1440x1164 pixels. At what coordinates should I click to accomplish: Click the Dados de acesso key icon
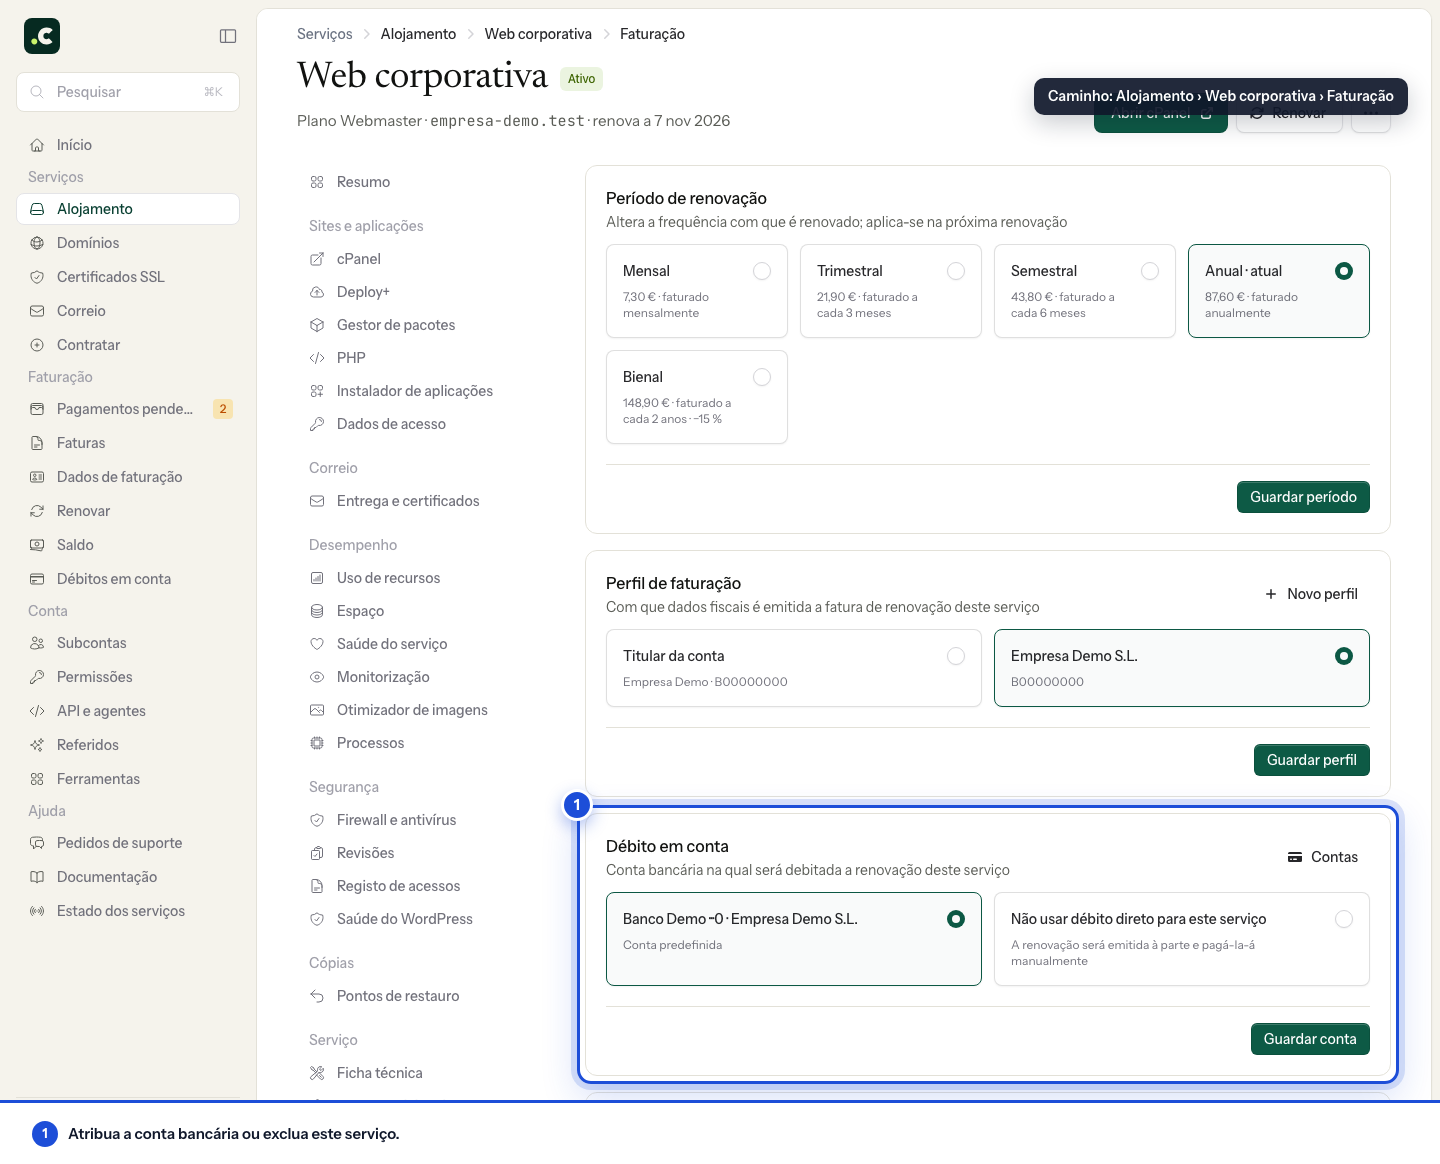click(317, 424)
